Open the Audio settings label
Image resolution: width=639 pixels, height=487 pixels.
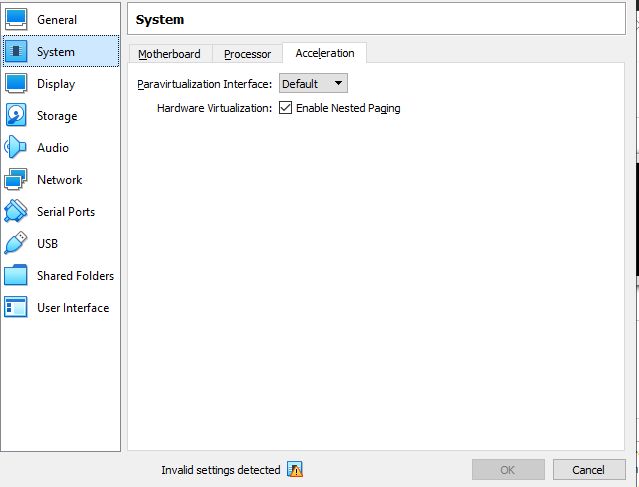[53, 148]
